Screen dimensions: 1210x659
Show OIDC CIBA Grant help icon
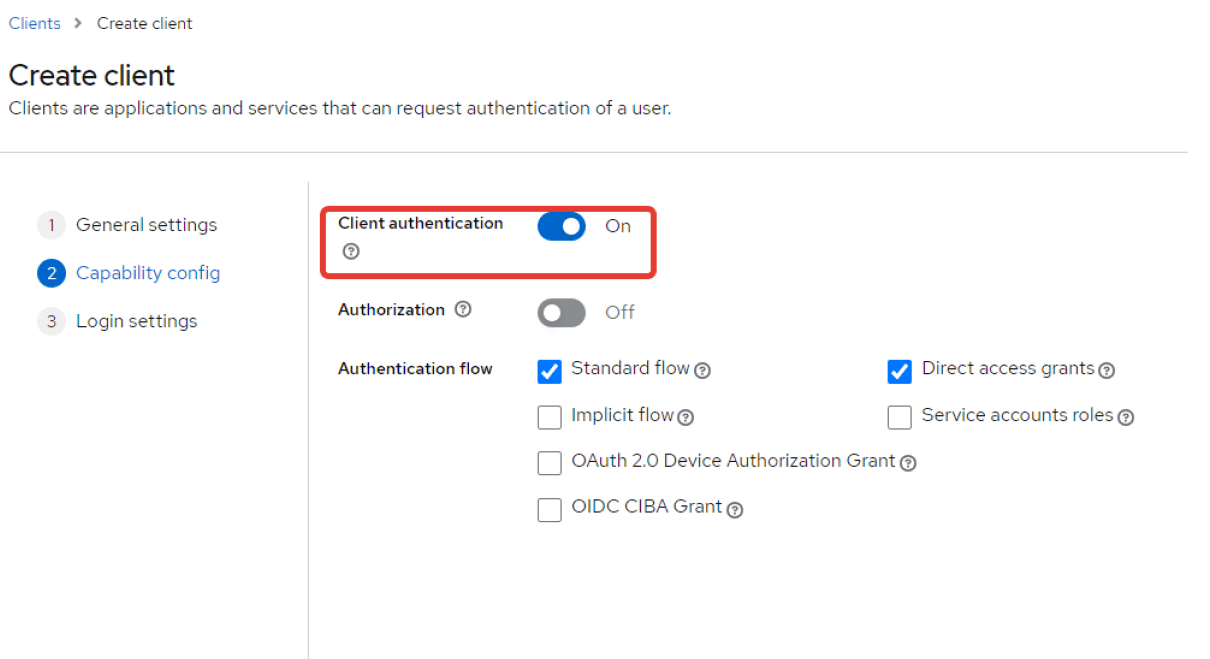point(735,509)
